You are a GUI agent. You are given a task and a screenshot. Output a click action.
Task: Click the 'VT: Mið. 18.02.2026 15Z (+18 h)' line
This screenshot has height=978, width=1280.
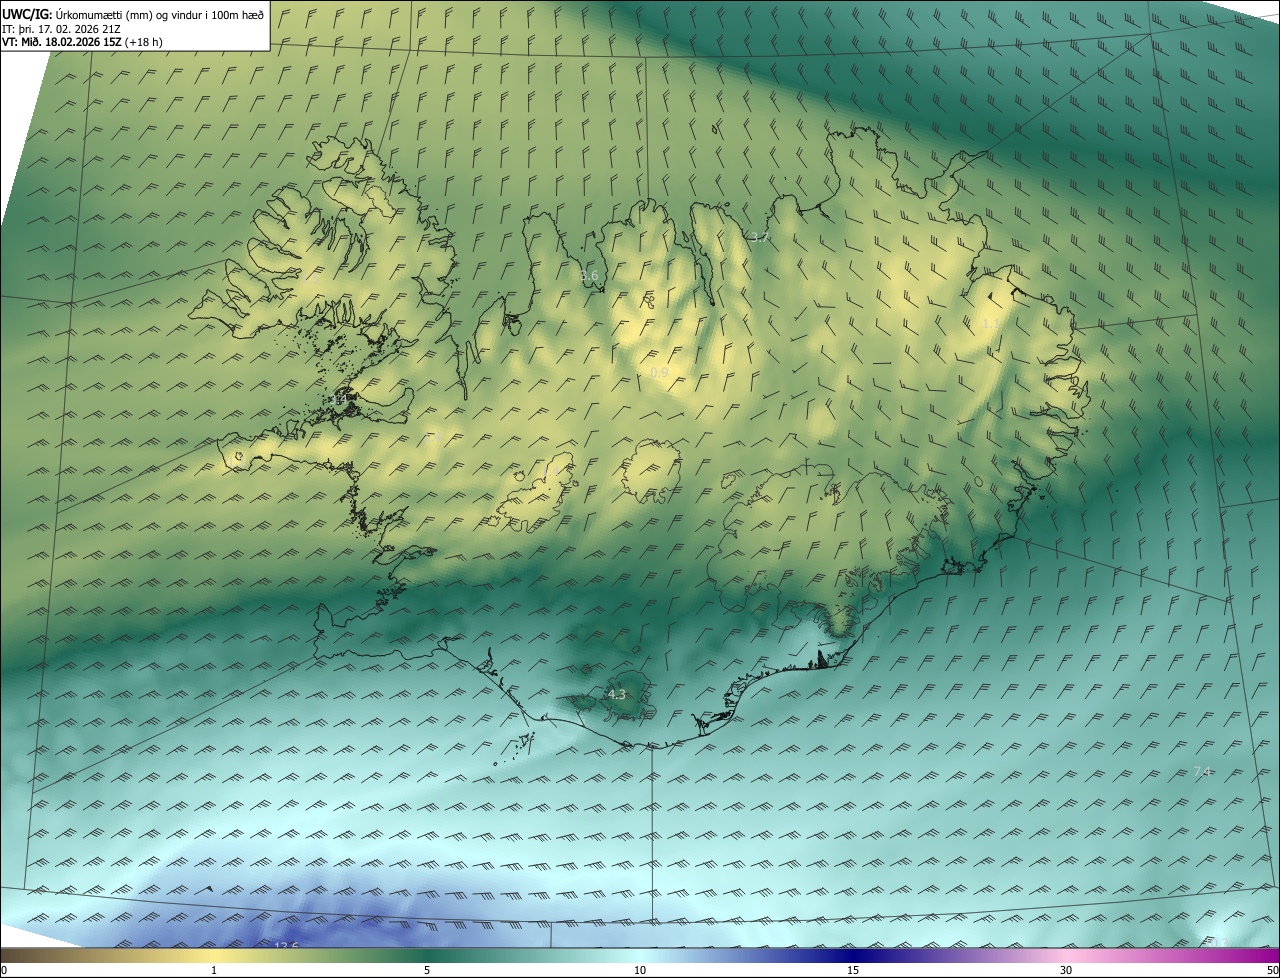(82, 42)
